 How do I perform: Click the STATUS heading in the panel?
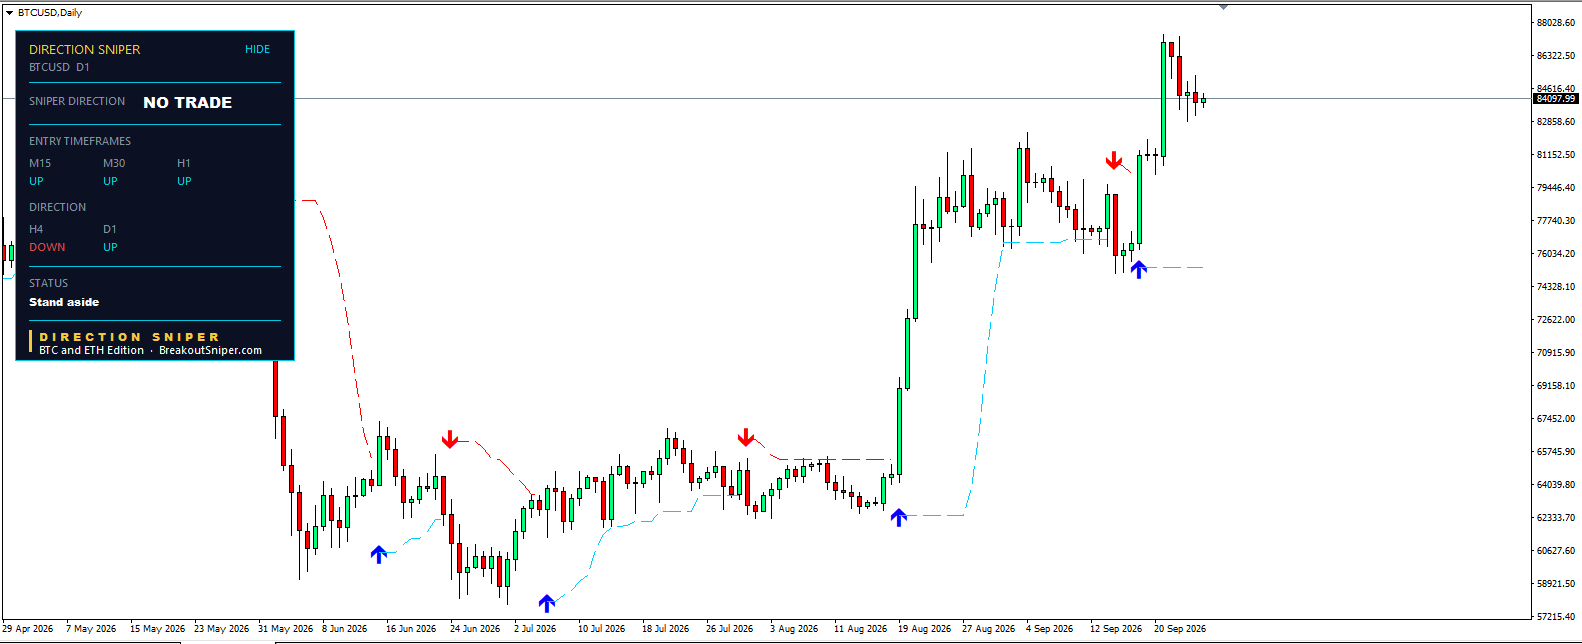(x=49, y=283)
